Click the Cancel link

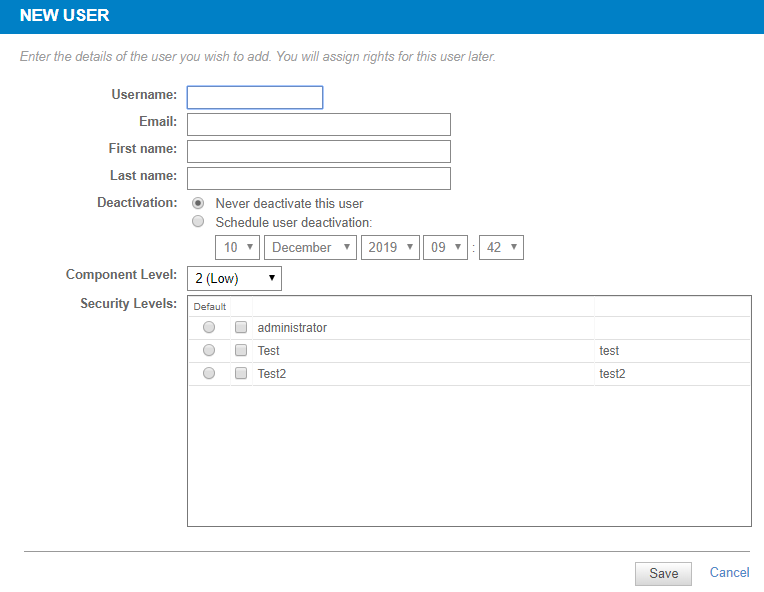tap(729, 573)
